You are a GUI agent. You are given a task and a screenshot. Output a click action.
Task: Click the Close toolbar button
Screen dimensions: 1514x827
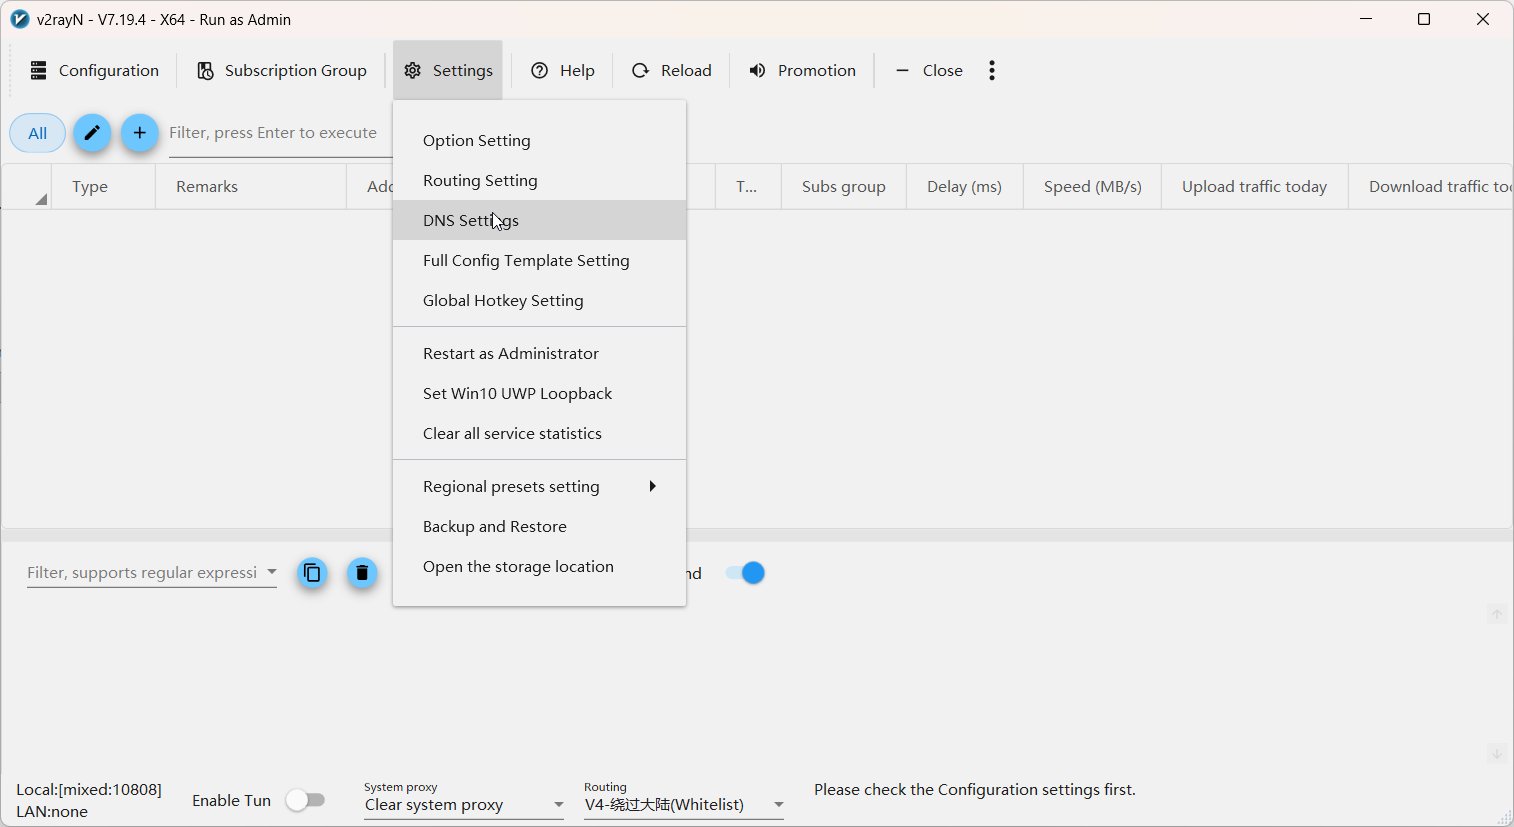coord(928,70)
